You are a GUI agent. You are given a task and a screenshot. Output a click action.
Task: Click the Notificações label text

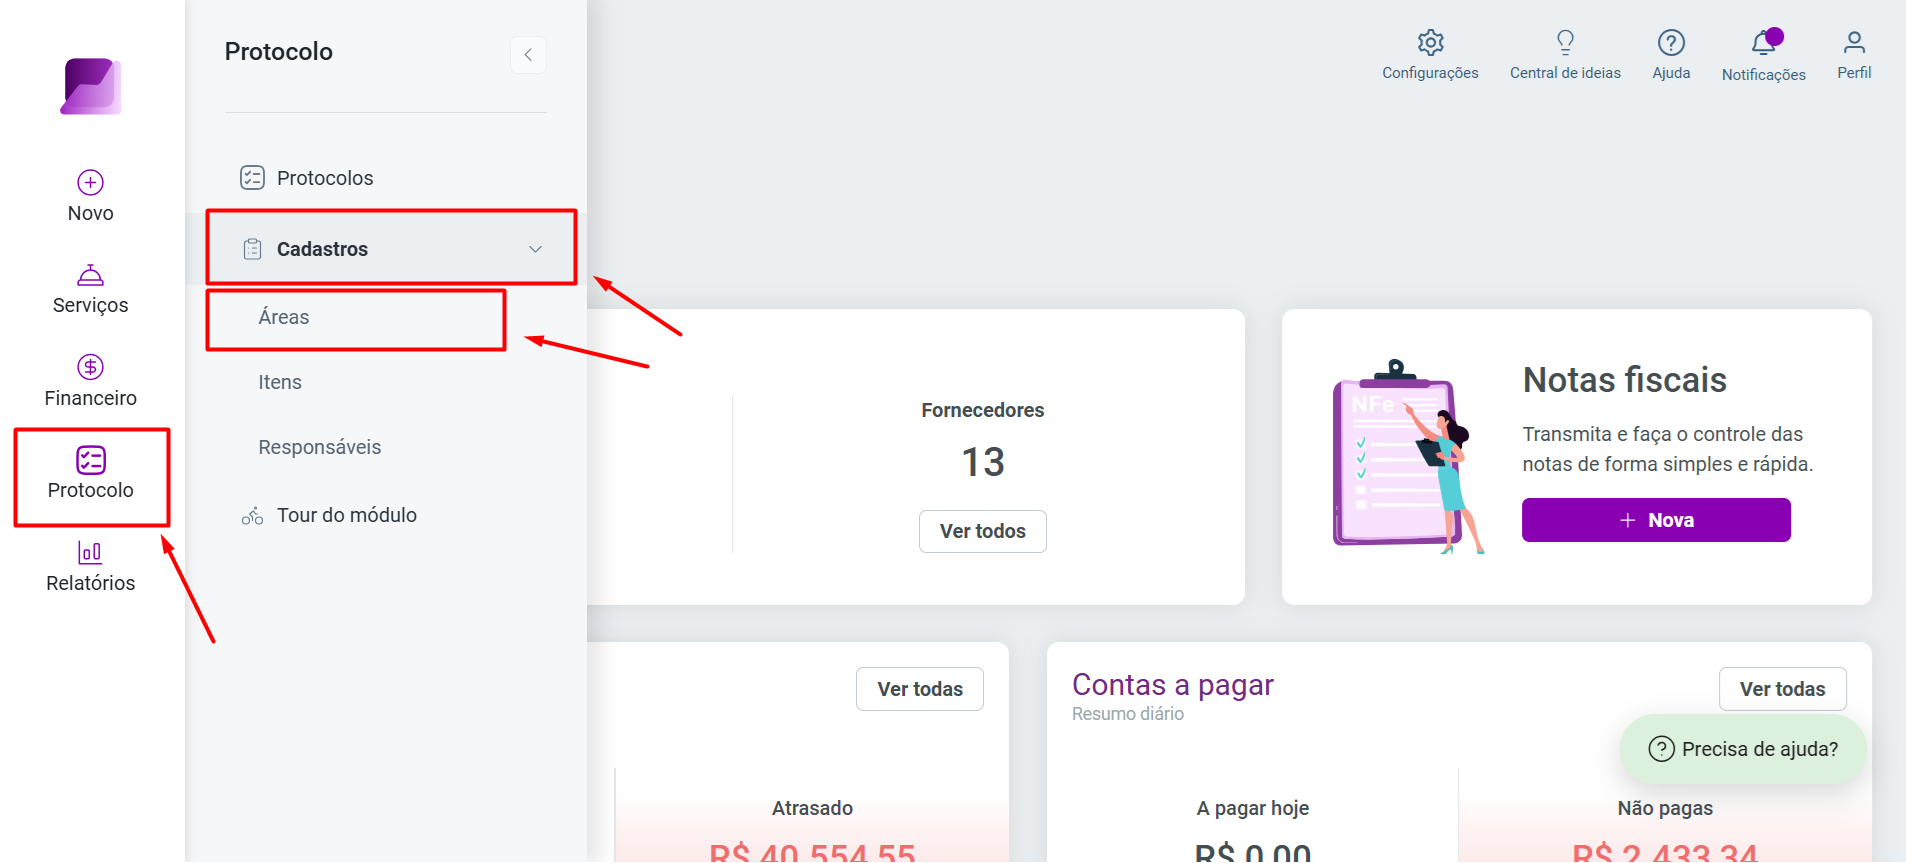tap(1764, 75)
